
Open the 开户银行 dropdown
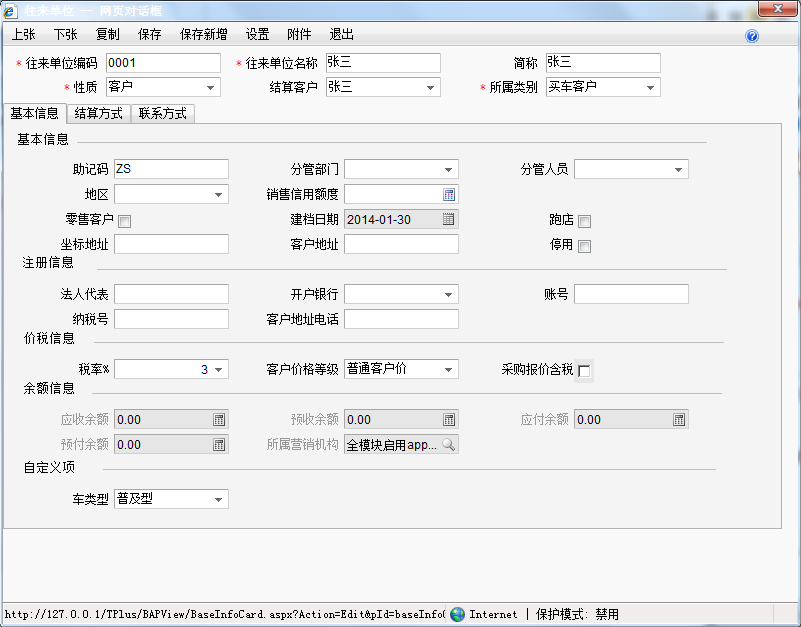448,294
